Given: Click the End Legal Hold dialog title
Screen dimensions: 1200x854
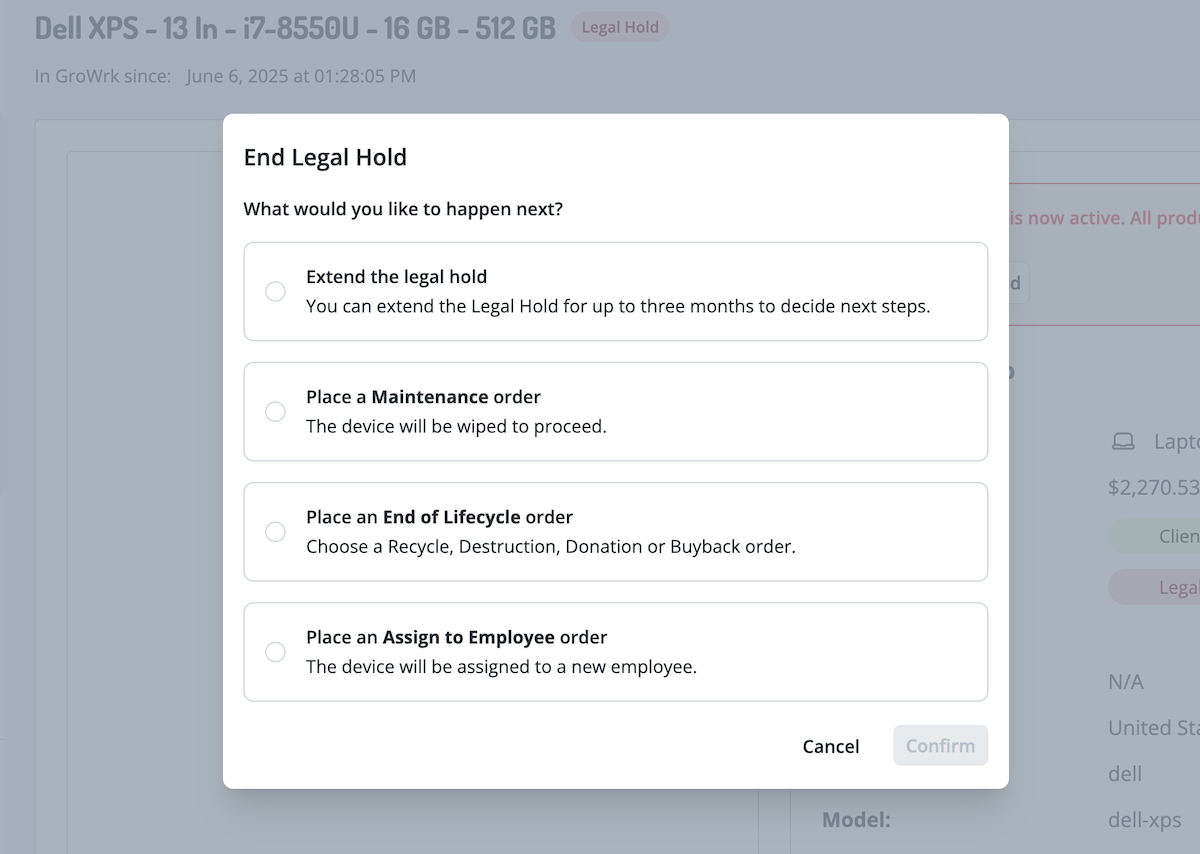Looking at the screenshot, I should point(325,157).
